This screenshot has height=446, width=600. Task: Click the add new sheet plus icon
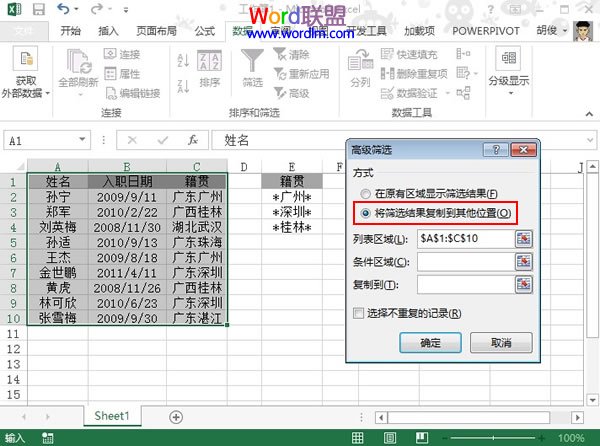click(x=176, y=417)
